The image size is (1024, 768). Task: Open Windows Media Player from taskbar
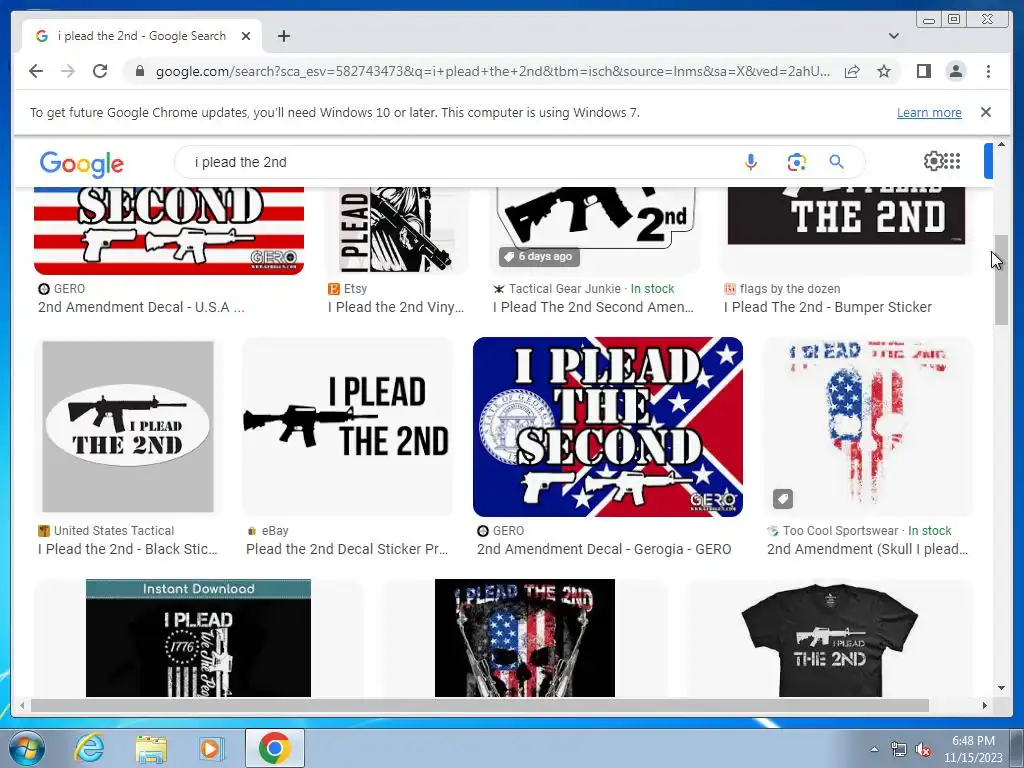[x=211, y=748]
